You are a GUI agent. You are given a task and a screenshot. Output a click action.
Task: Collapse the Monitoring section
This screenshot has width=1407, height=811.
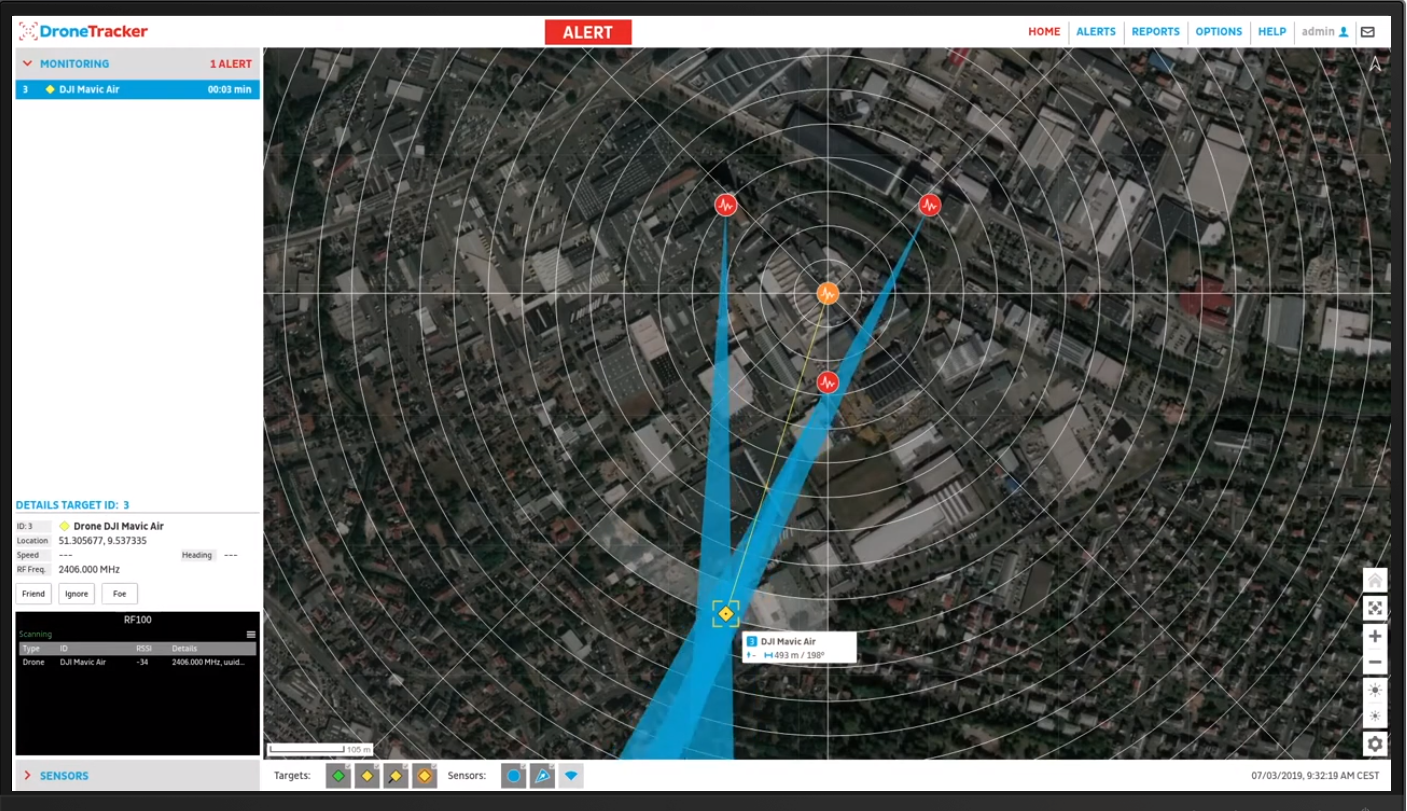tap(27, 64)
